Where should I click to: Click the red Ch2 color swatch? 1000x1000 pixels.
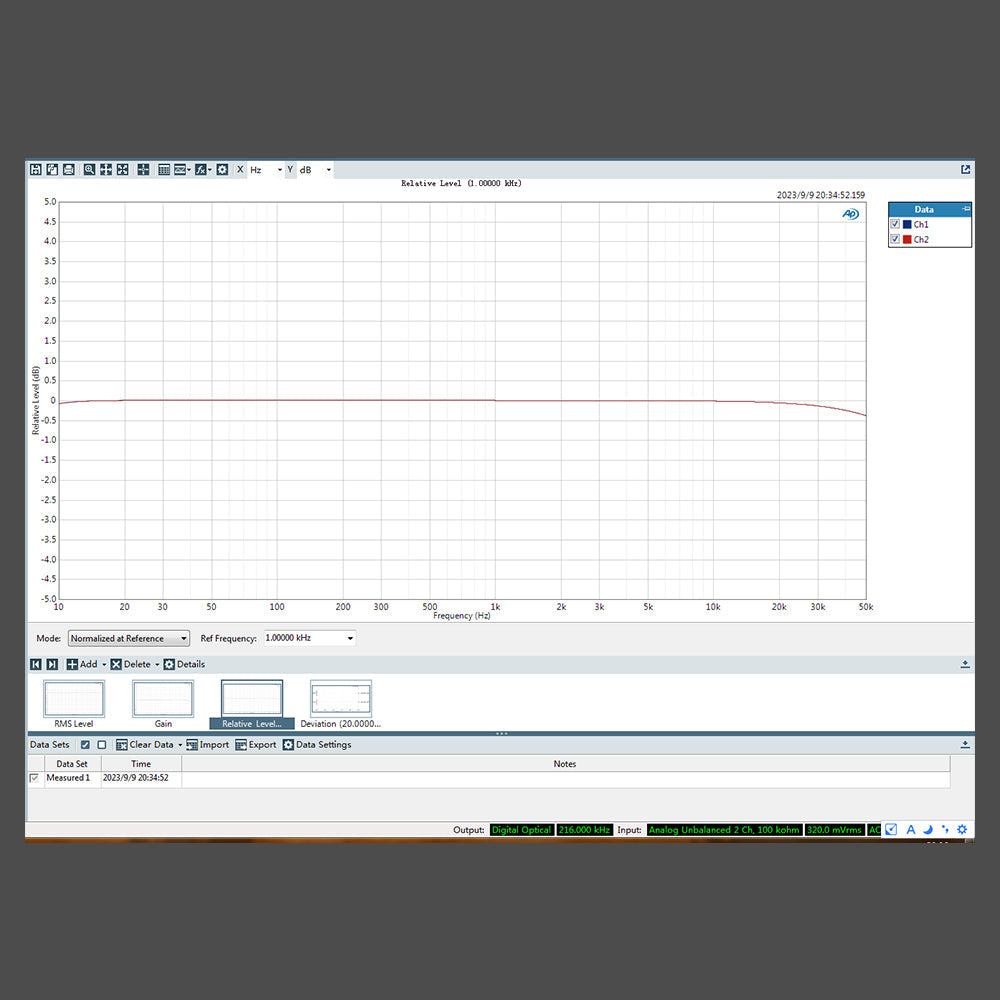(x=907, y=240)
